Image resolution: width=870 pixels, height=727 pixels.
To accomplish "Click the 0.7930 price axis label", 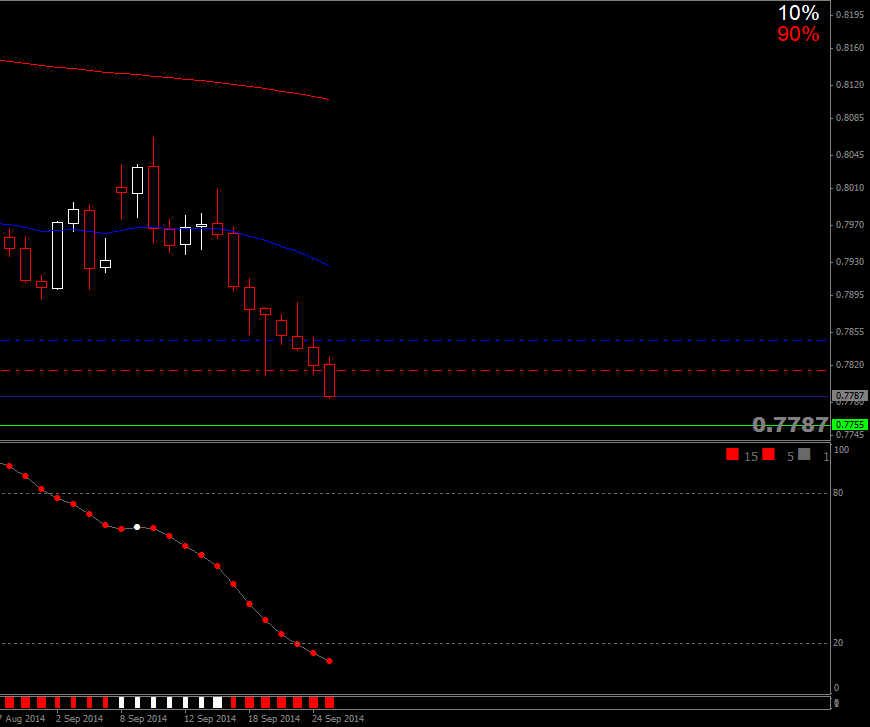I will [x=850, y=261].
